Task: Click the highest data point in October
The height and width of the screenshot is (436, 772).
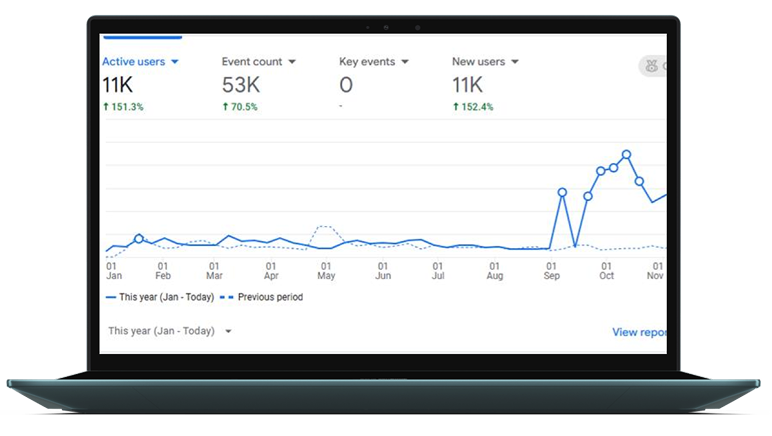Action: [626, 155]
